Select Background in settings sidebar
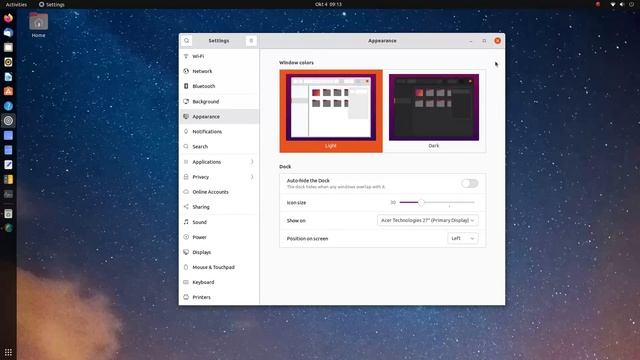Screen dimensions: 640x360 coord(219,101)
